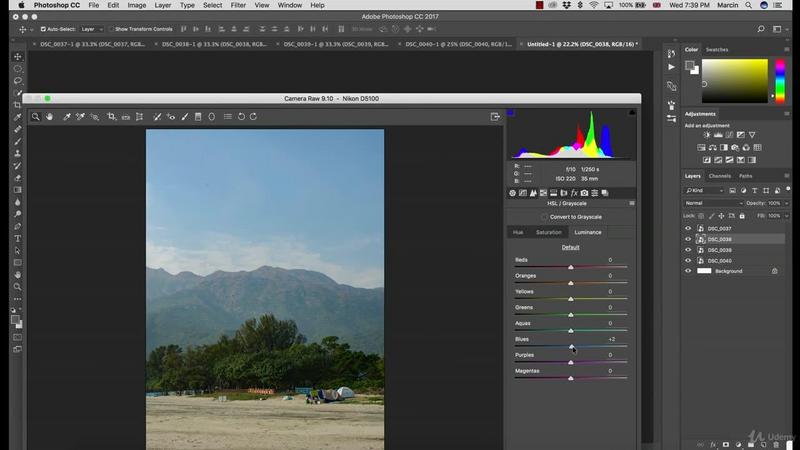Click the Default link in HSL panel
Viewport: 800px width, 450px height.
click(x=570, y=247)
